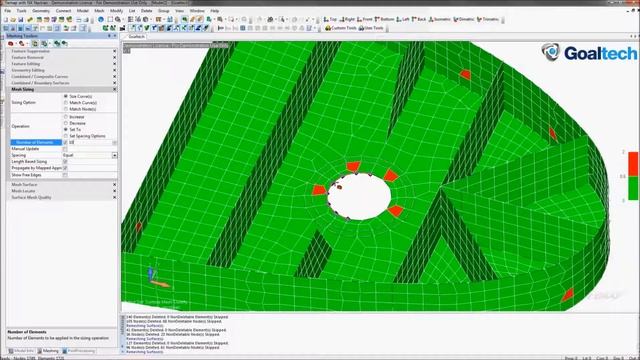Click the dashed selection box icon
640x360 pixels.
coord(110,20)
